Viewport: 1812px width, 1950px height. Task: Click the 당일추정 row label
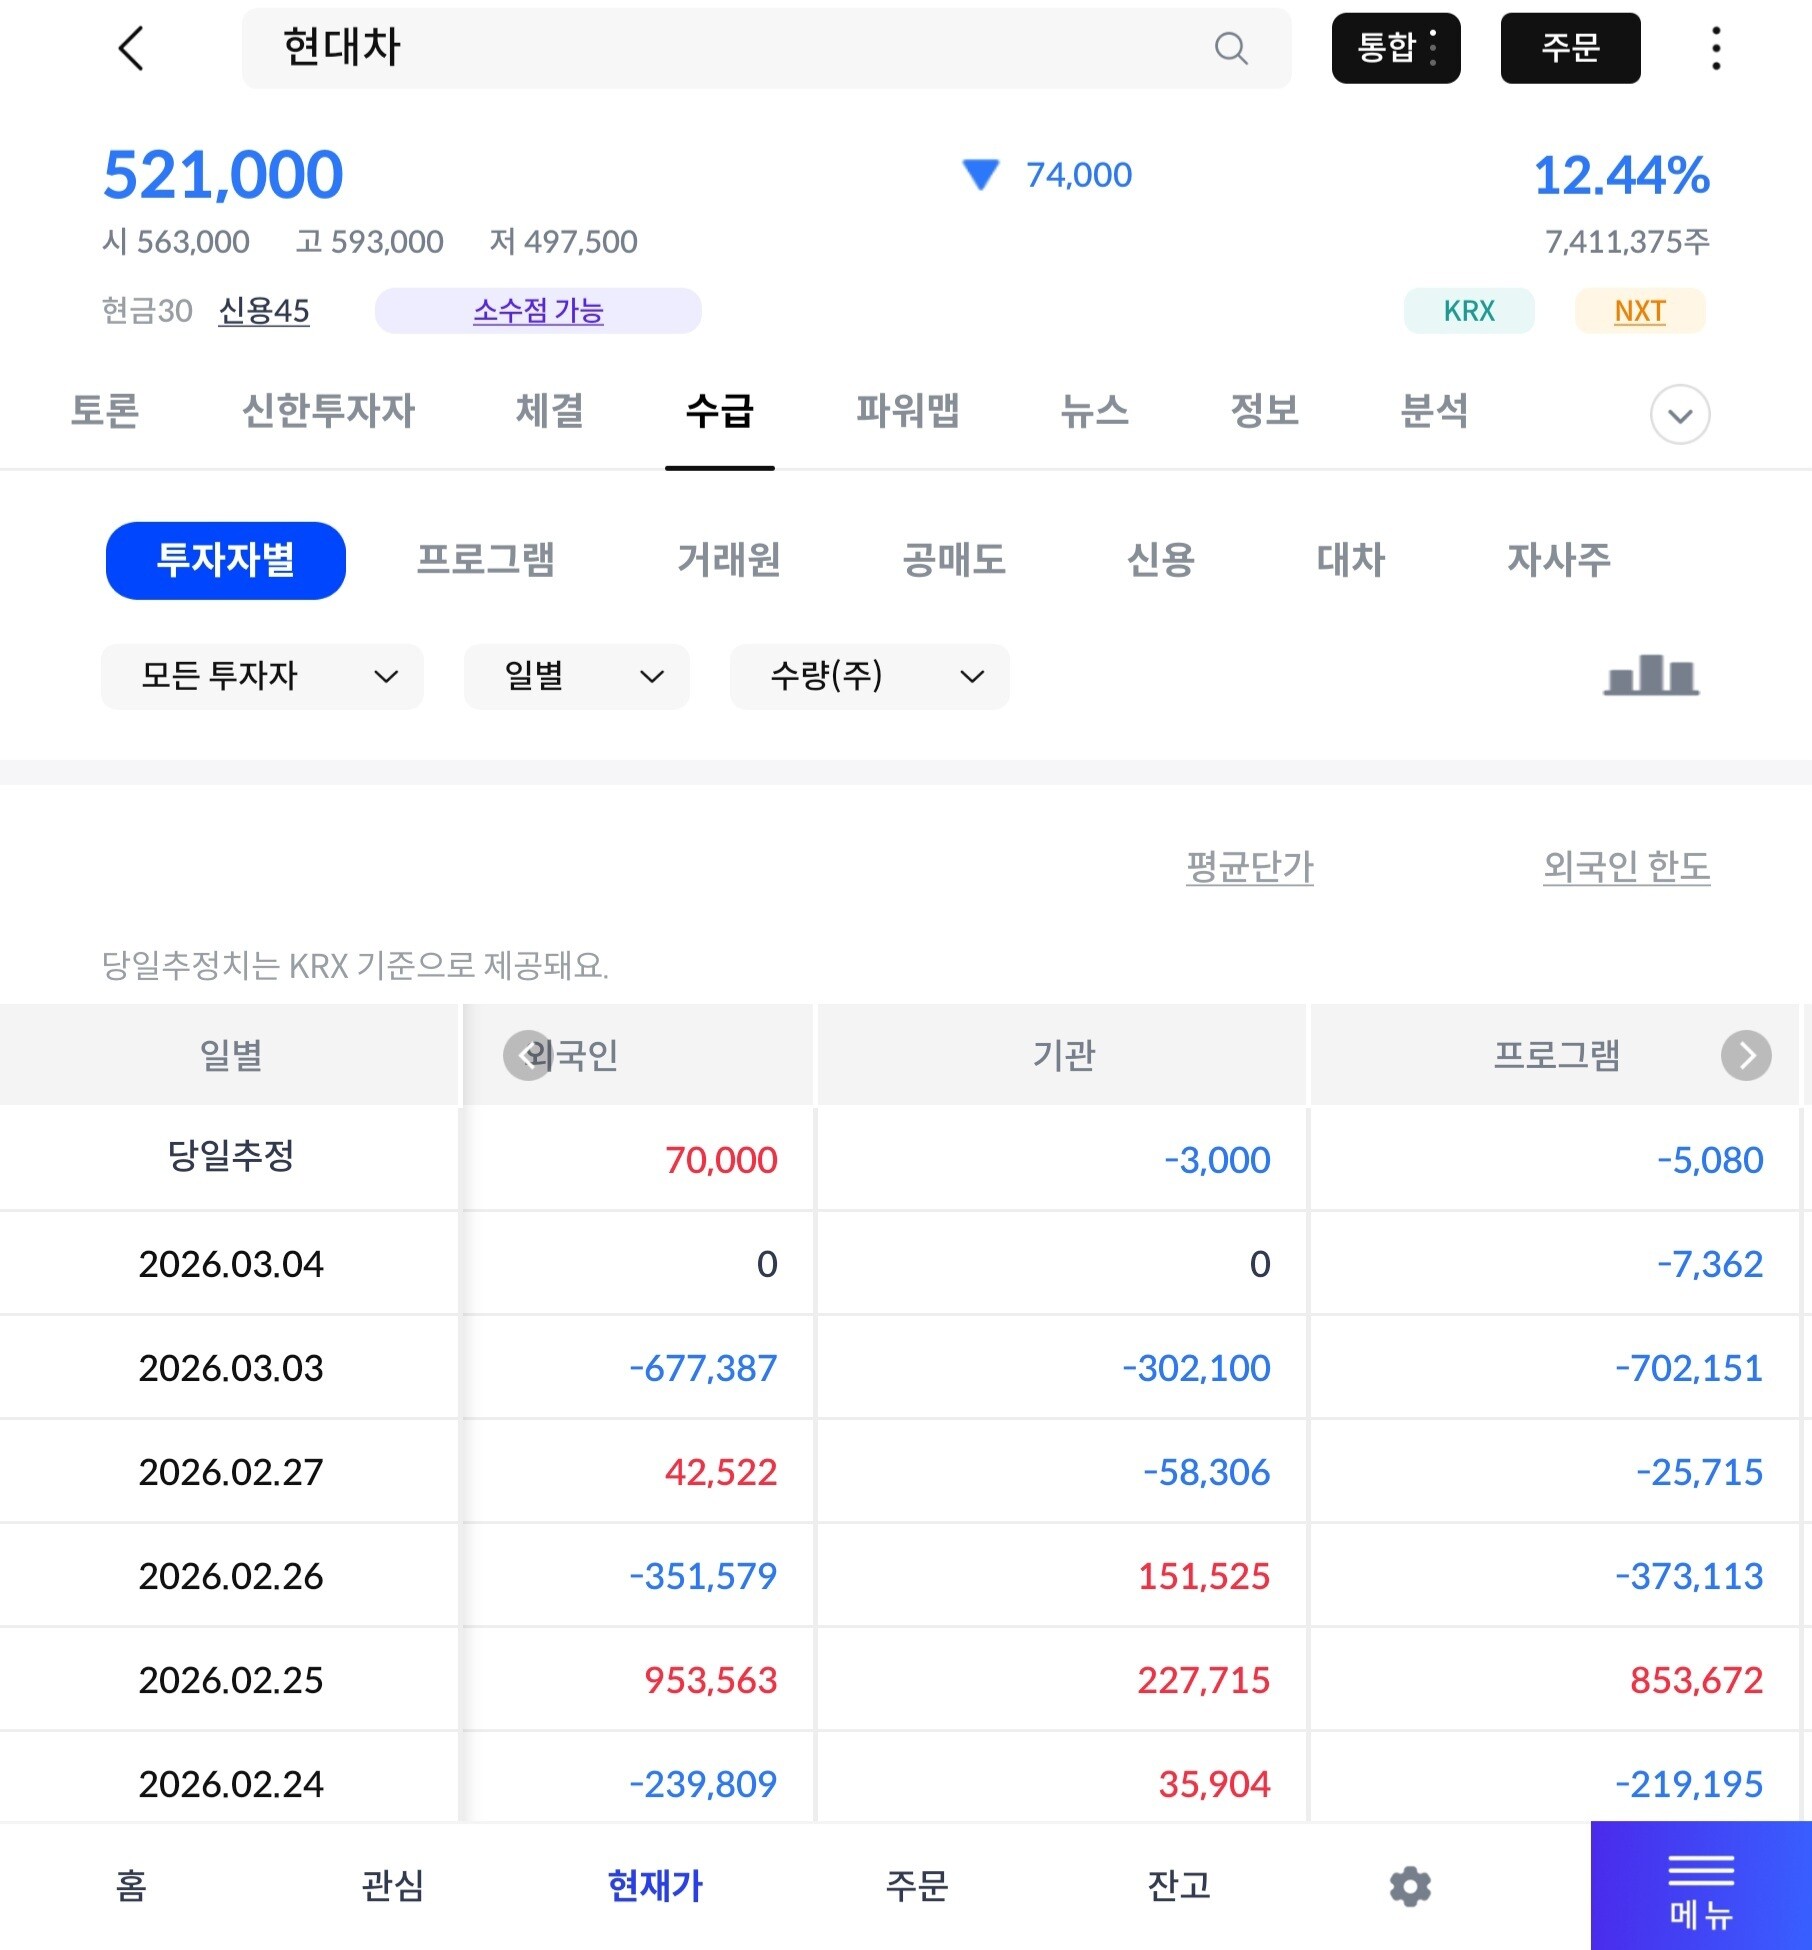point(231,1156)
